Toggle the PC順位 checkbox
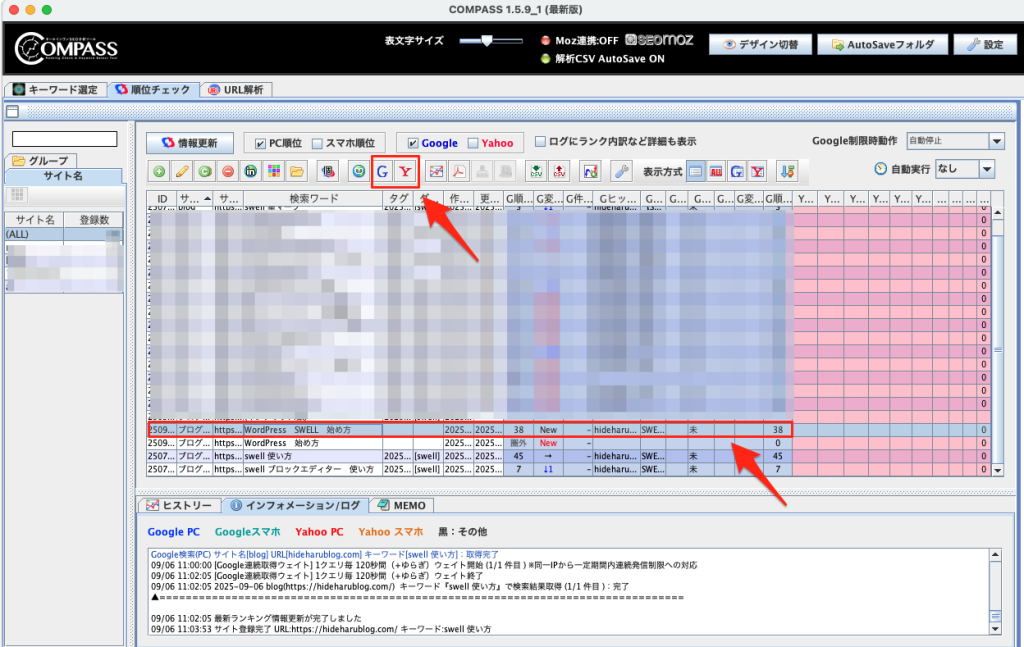Viewport: 1024px width, 647px height. click(262, 143)
